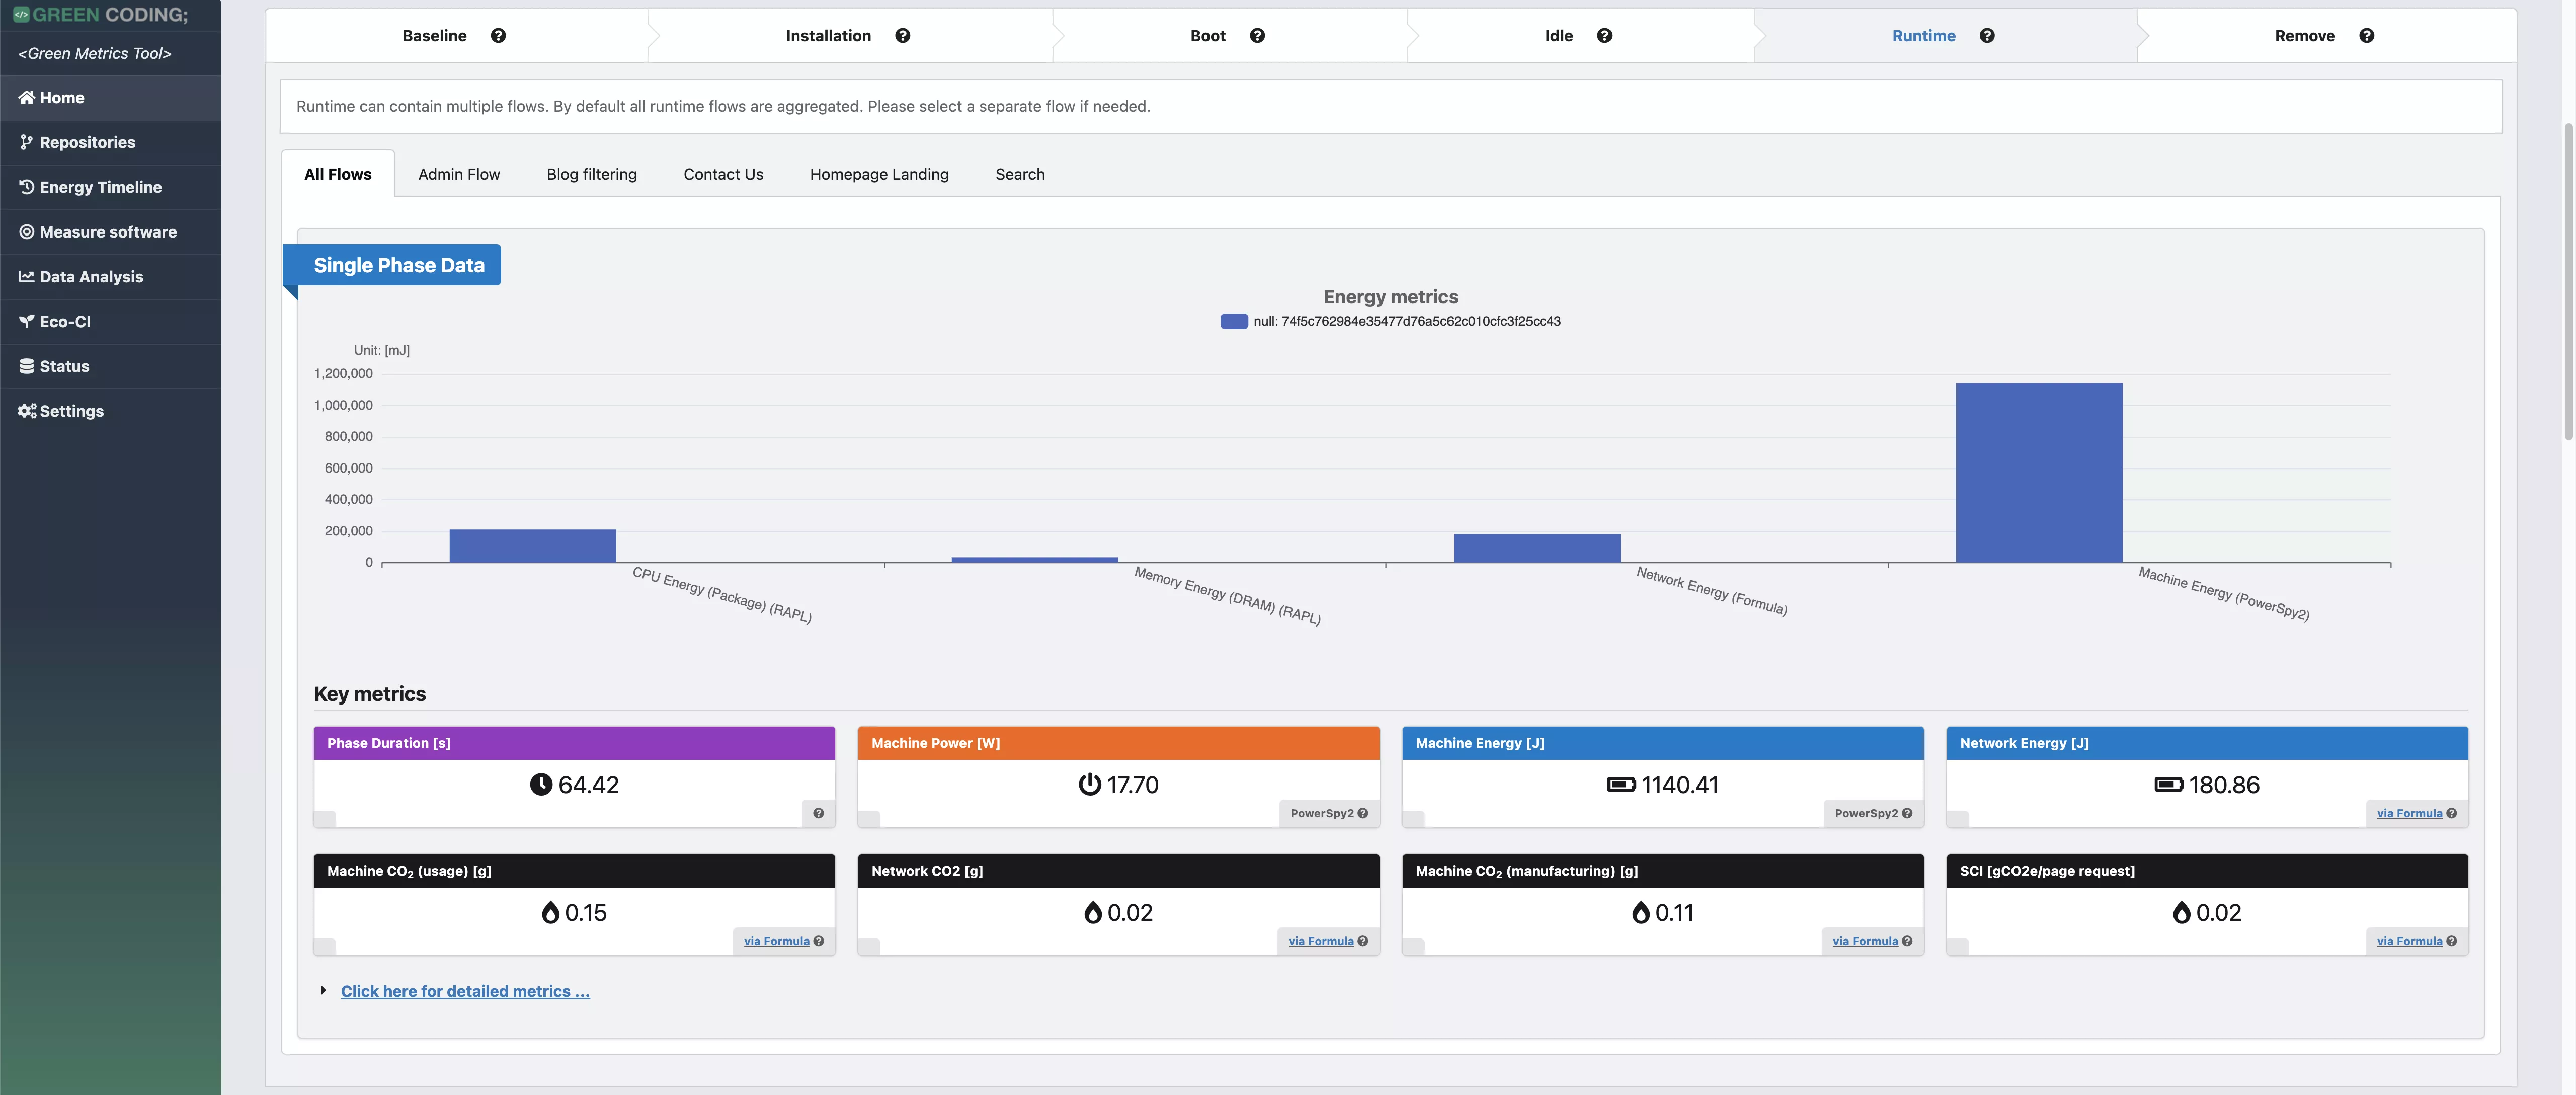Click the Green Coding logo in the sidebar
2576x1095 pixels.
100,15
